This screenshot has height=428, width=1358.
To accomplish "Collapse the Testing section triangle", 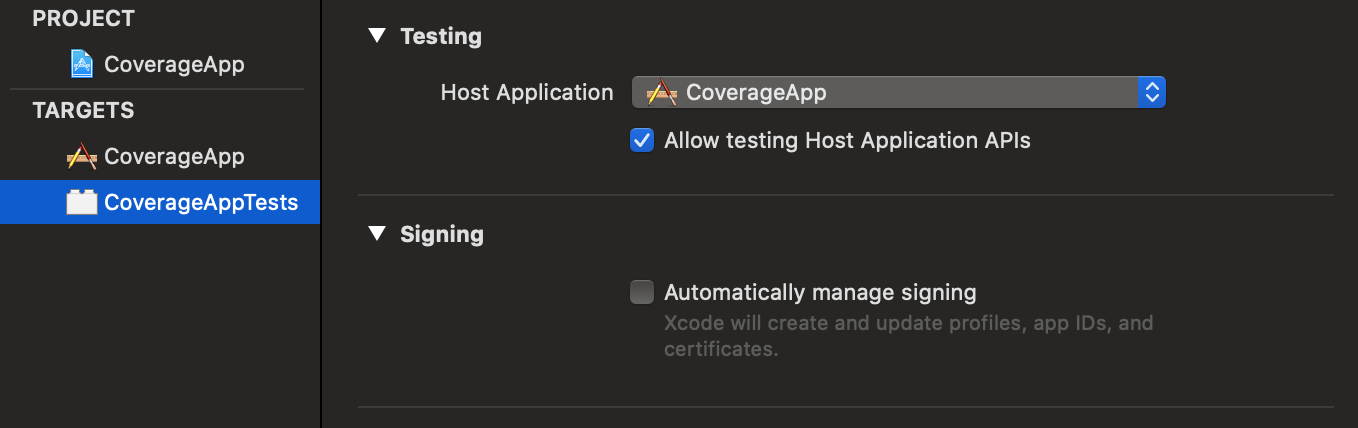I will point(376,36).
